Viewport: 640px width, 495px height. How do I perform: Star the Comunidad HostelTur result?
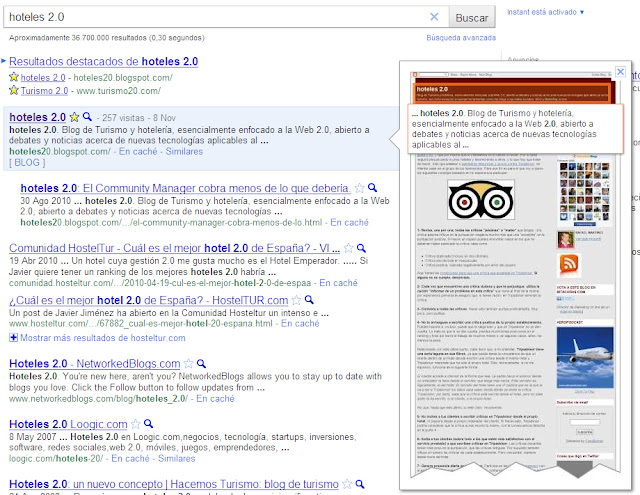[x=348, y=248]
